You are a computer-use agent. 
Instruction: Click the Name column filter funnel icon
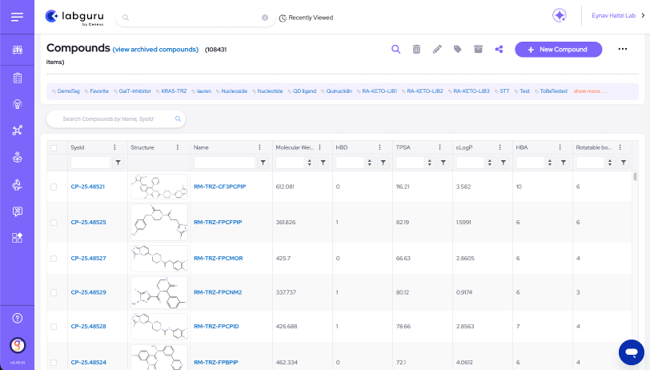[x=263, y=162]
